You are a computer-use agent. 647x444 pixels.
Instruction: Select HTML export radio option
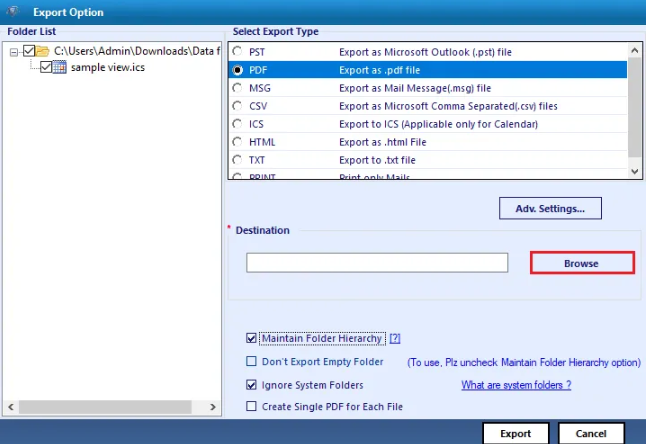tap(237, 142)
